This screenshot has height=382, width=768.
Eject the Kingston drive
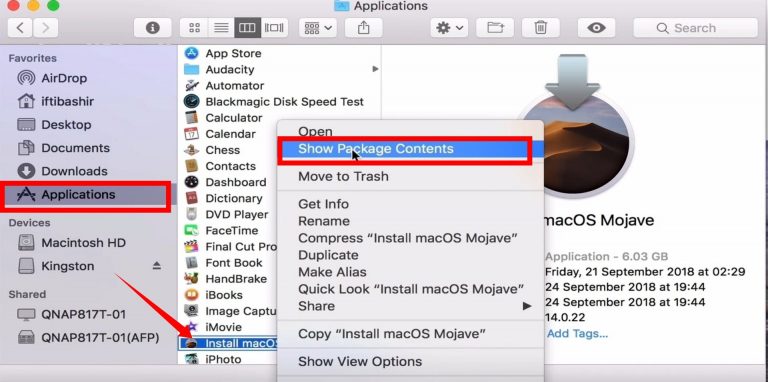tap(156, 266)
